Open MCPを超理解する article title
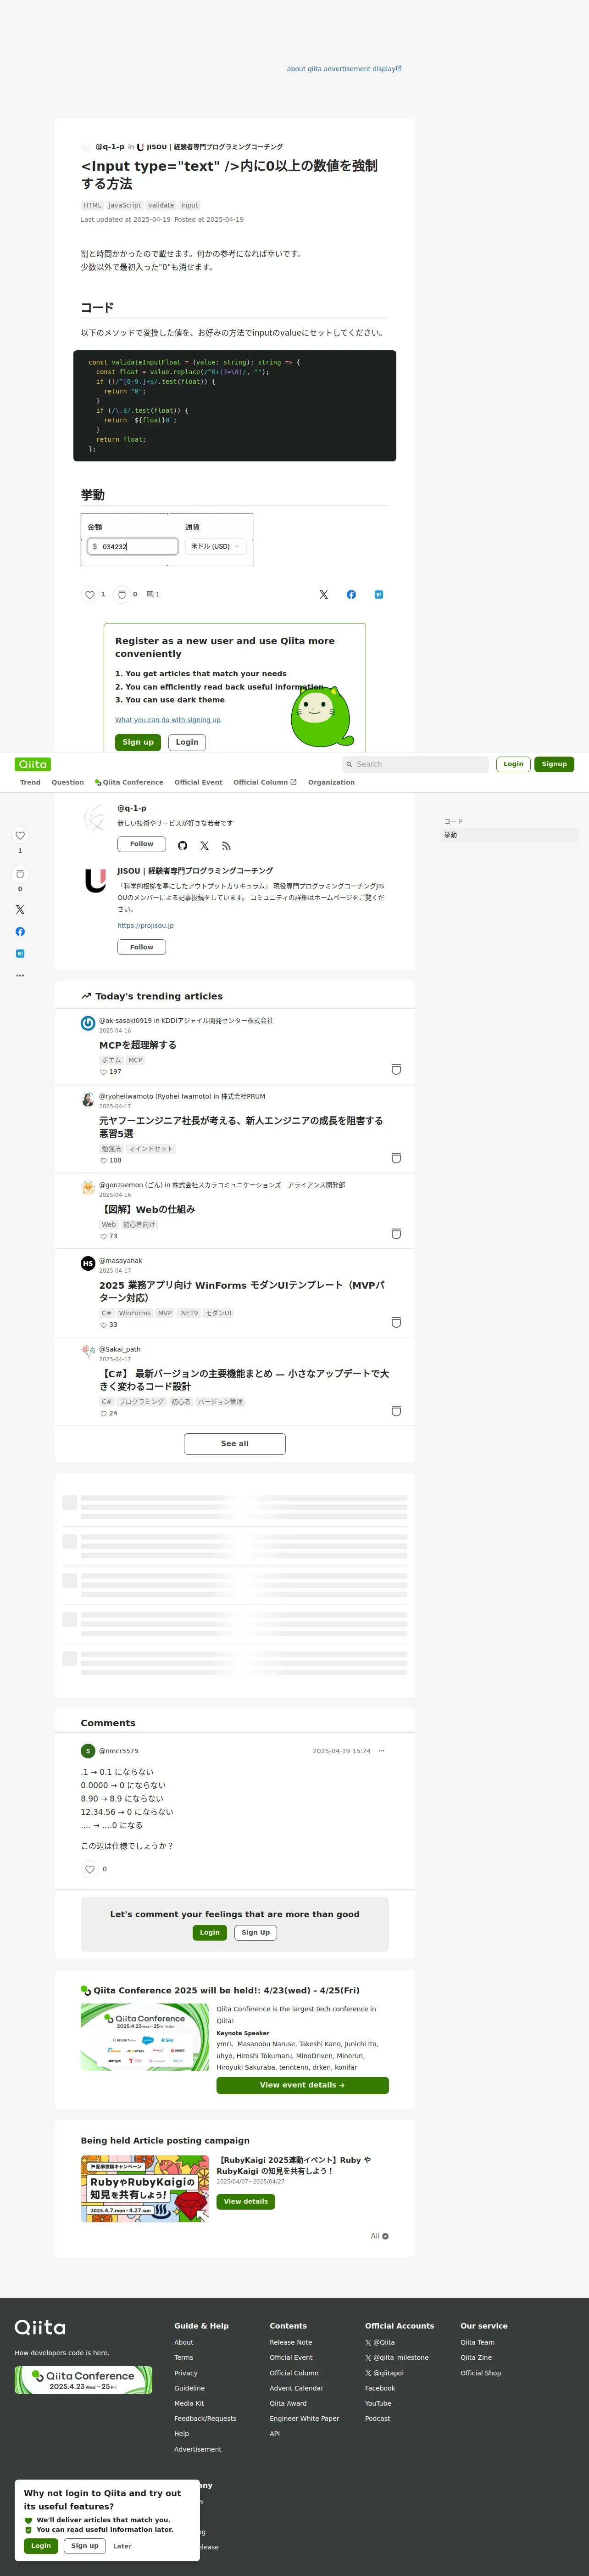589x2576 pixels. coord(138,1045)
